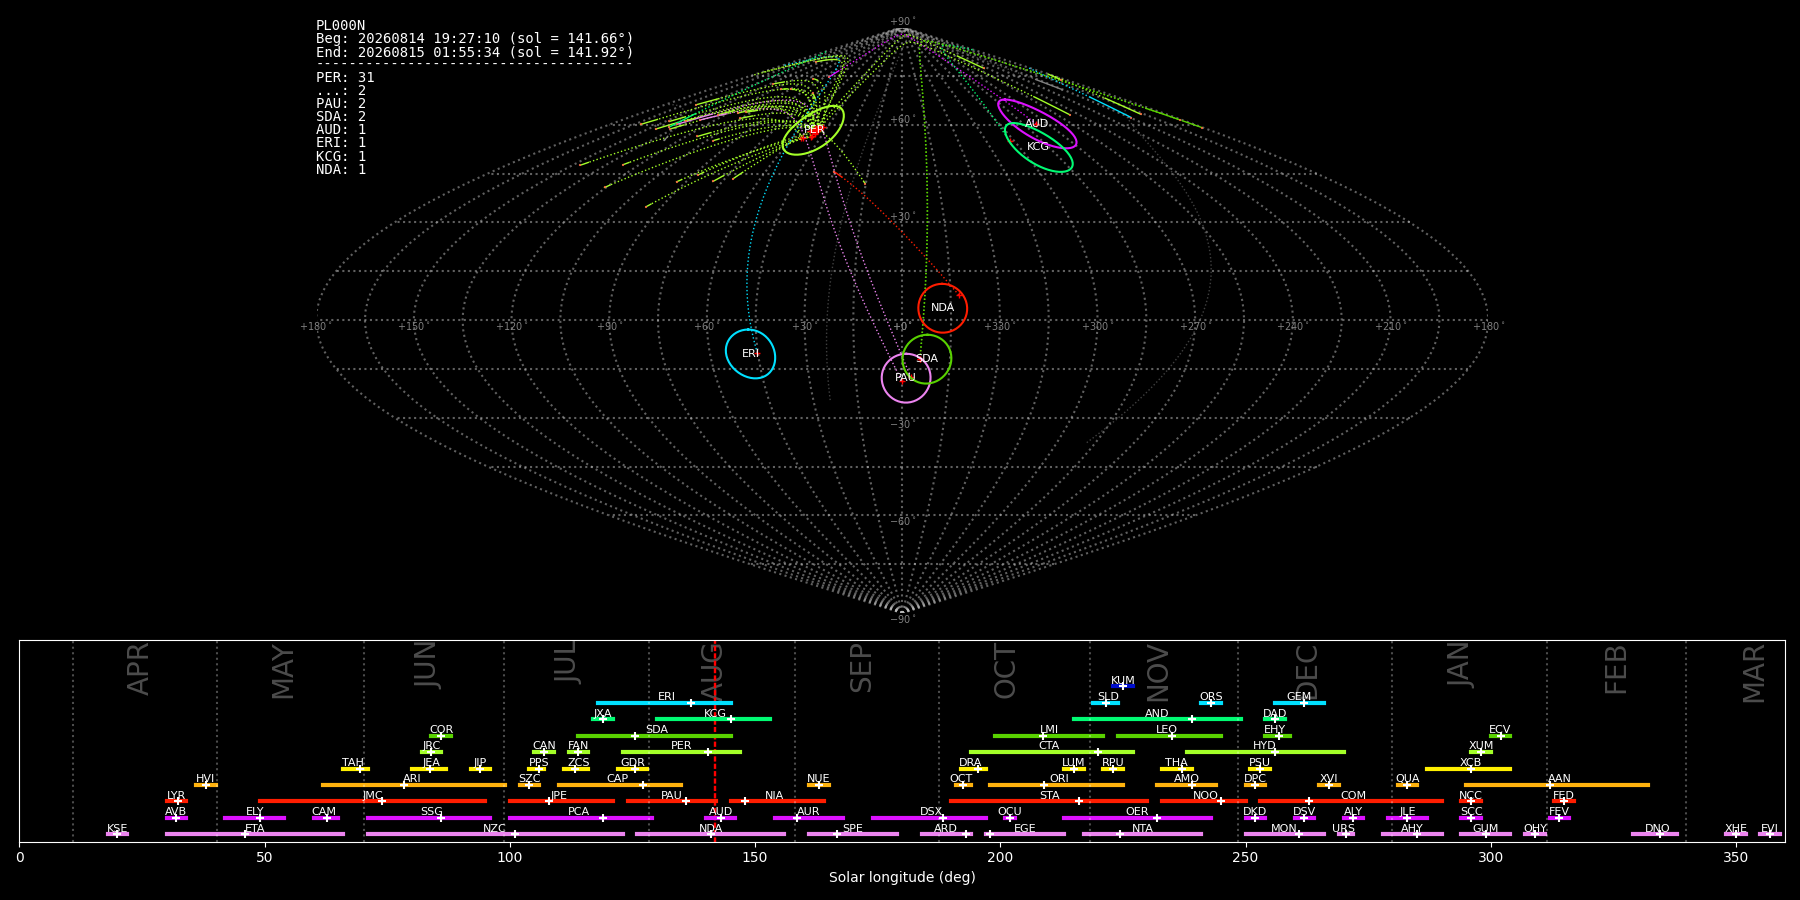Click the QUA shower marker

coord(1407,785)
